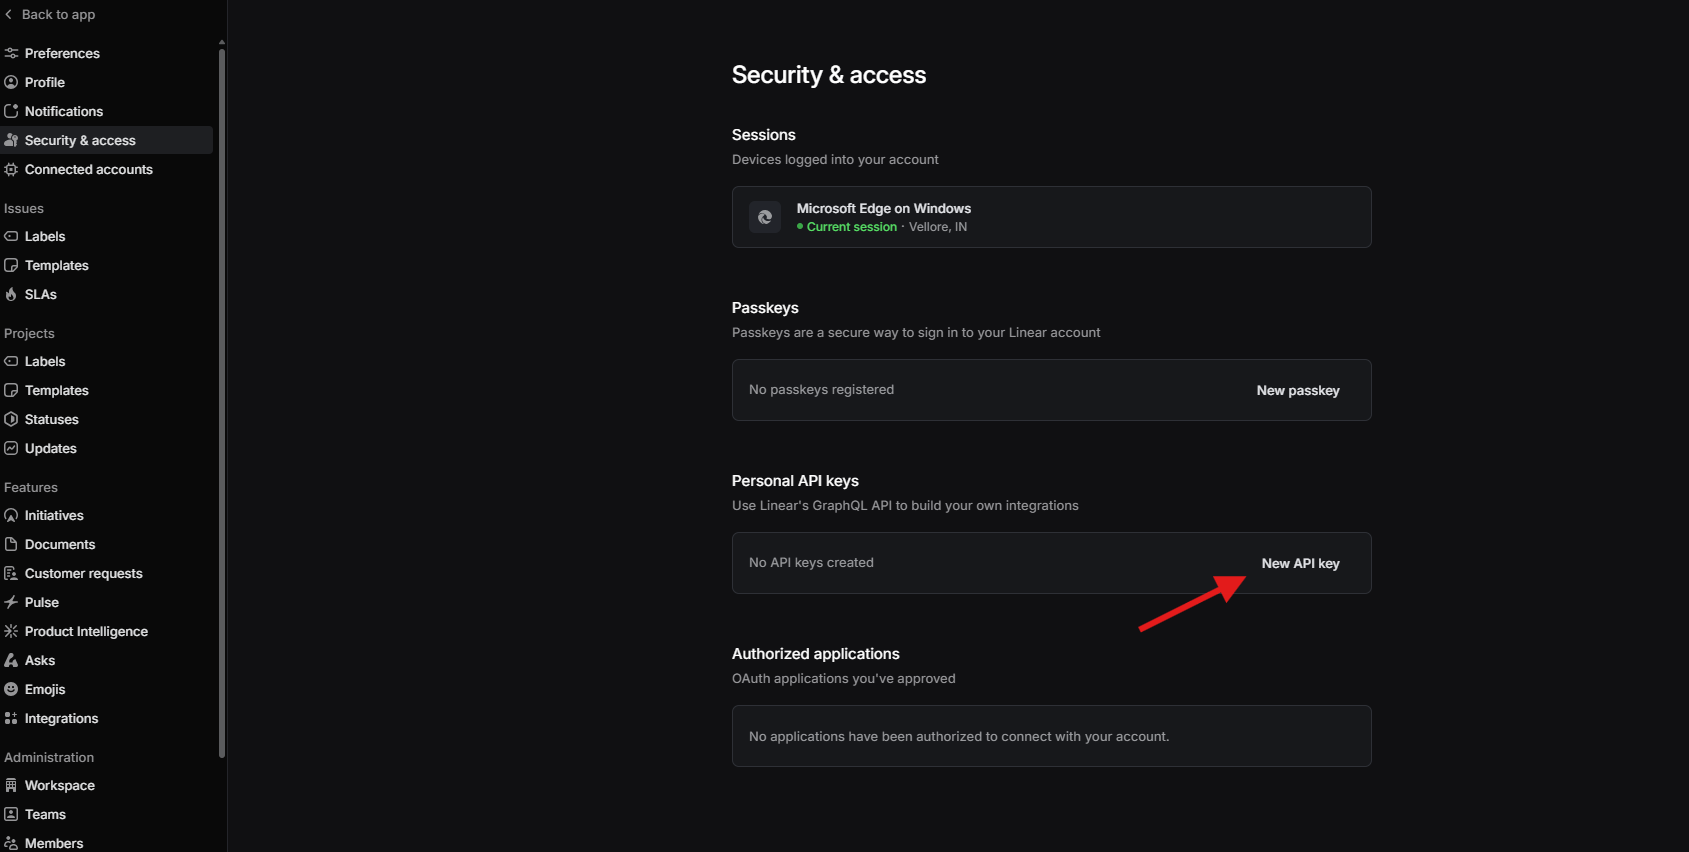Click the SLAs flame icon
Image resolution: width=1689 pixels, height=852 pixels.
coord(11,294)
